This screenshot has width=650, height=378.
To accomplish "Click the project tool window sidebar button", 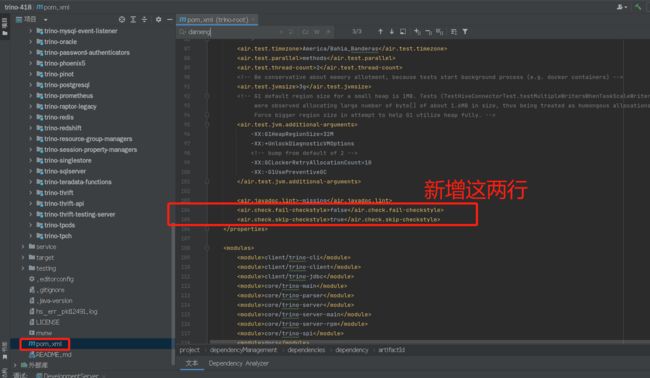I will (5, 27).
